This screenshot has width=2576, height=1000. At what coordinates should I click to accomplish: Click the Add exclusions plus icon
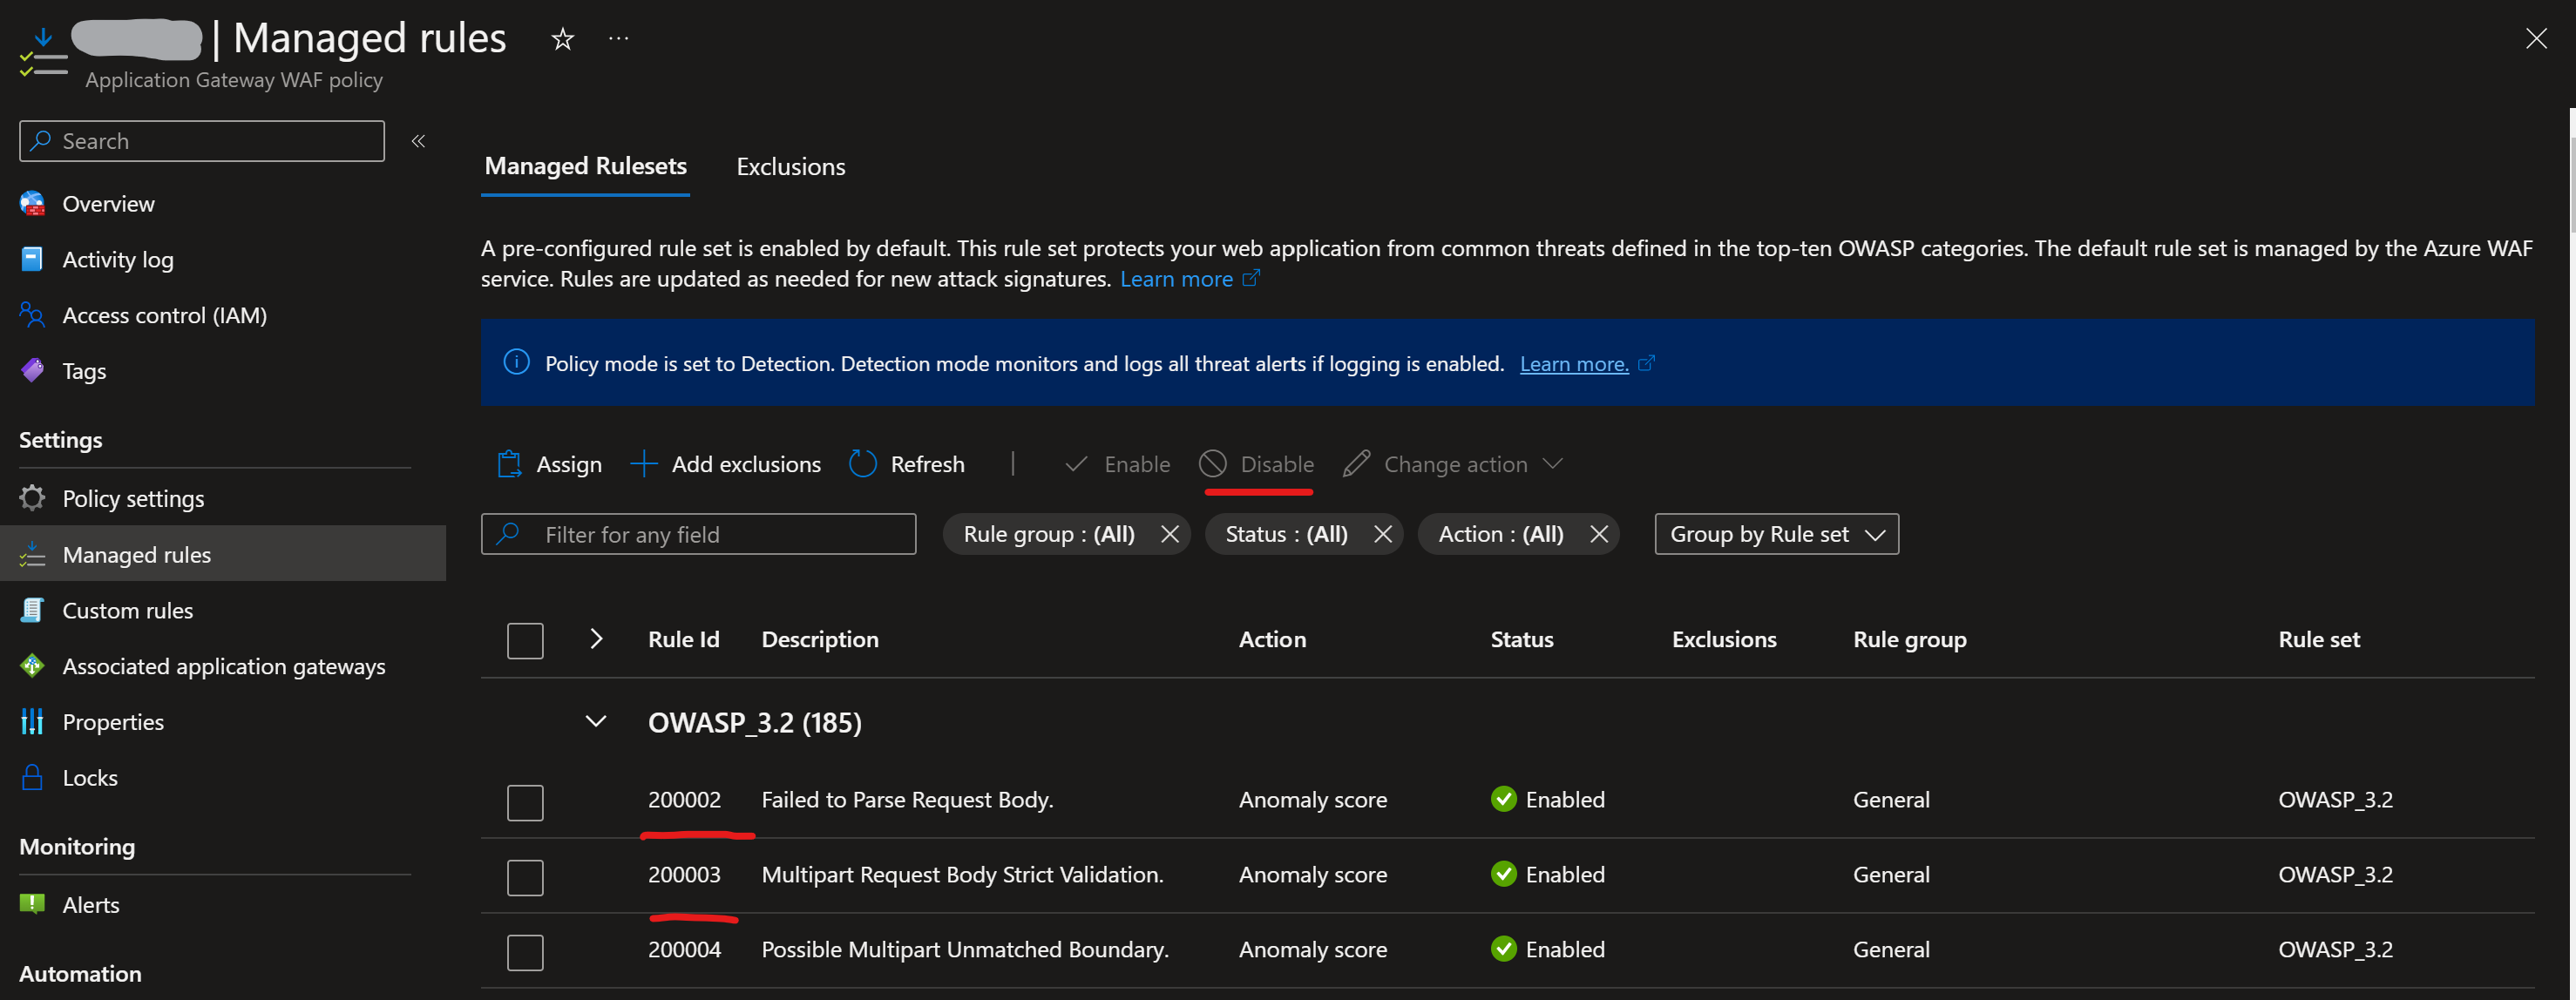click(643, 464)
